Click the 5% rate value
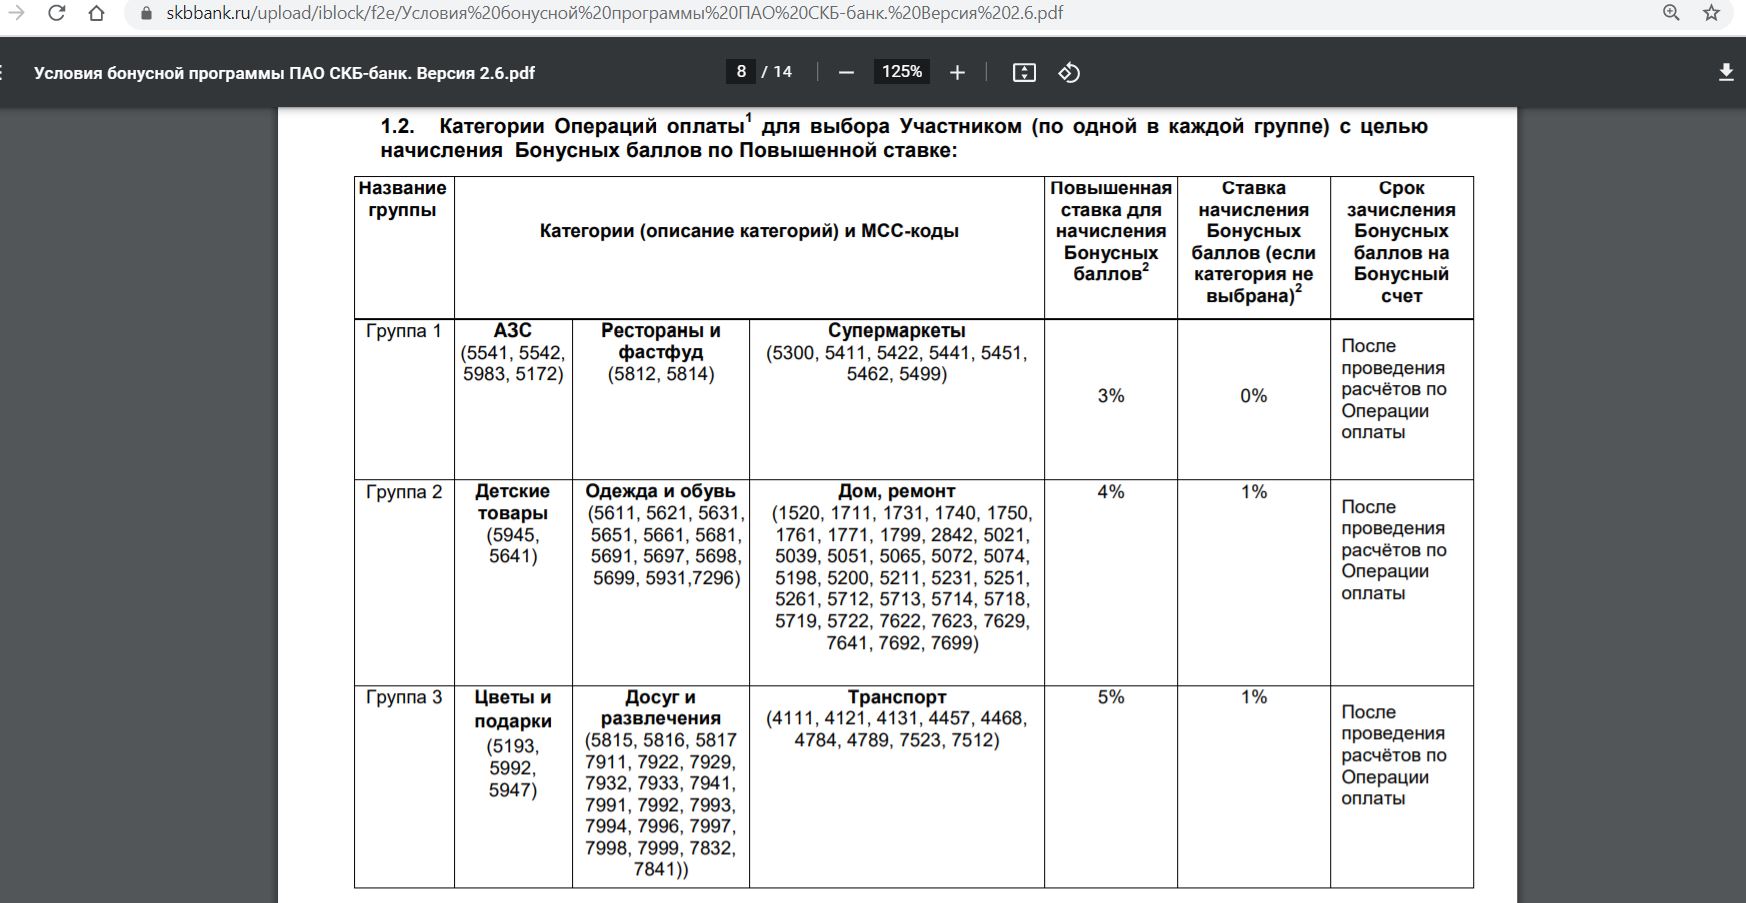Image resolution: width=1746 pixels, height=903 pixels. tap(1110, 697)
